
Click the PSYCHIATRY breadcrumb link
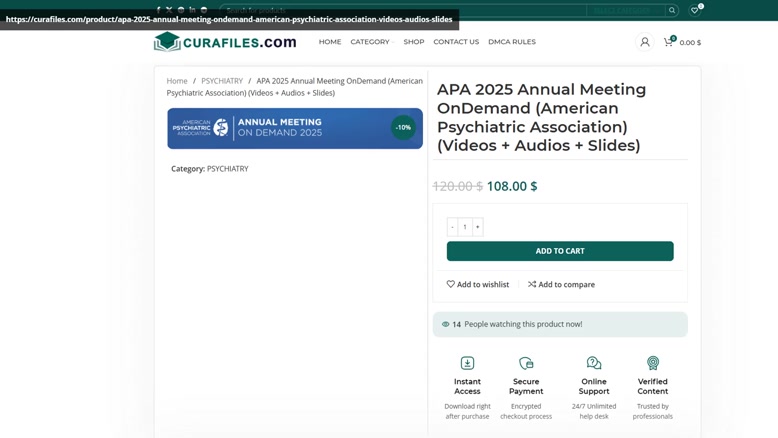coord(222,81)
